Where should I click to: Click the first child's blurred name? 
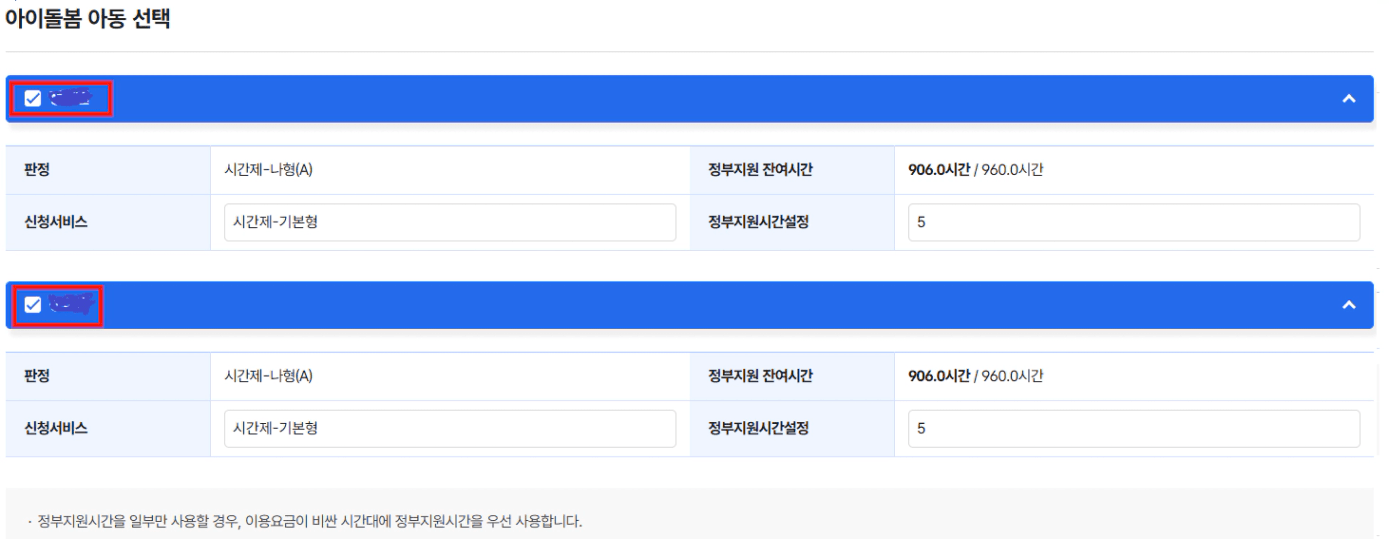pos(70,98)
